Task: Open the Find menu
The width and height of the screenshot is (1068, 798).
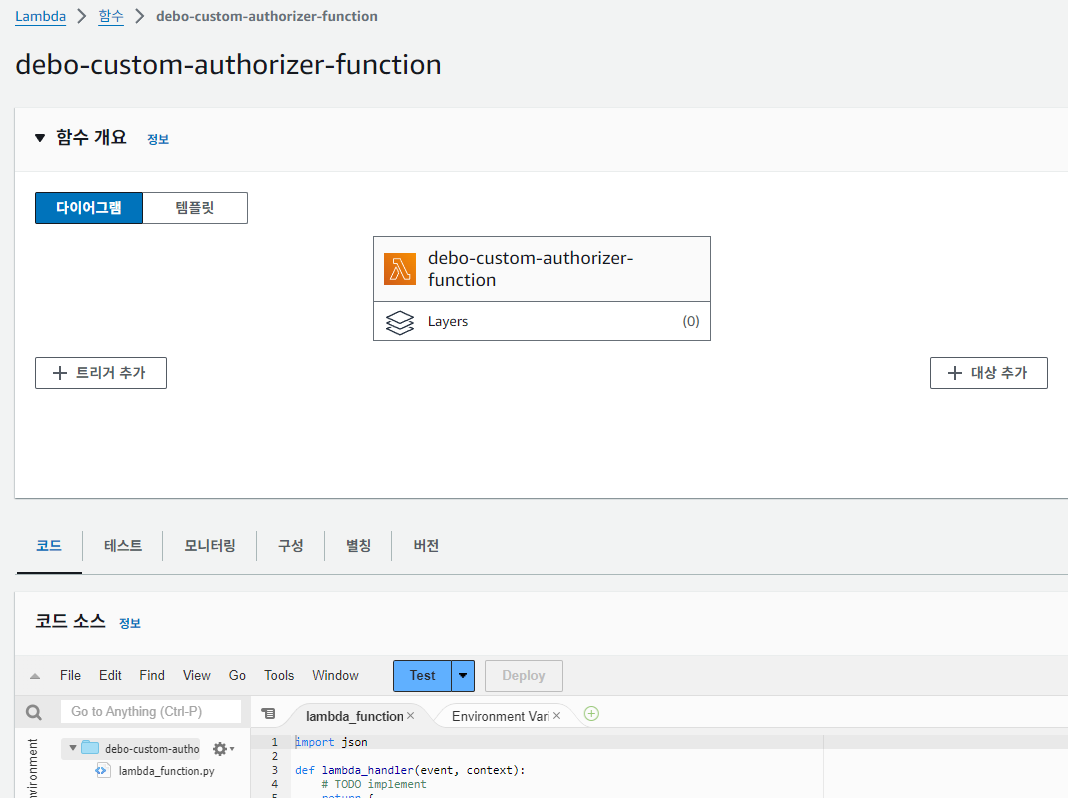Action: 152,675
